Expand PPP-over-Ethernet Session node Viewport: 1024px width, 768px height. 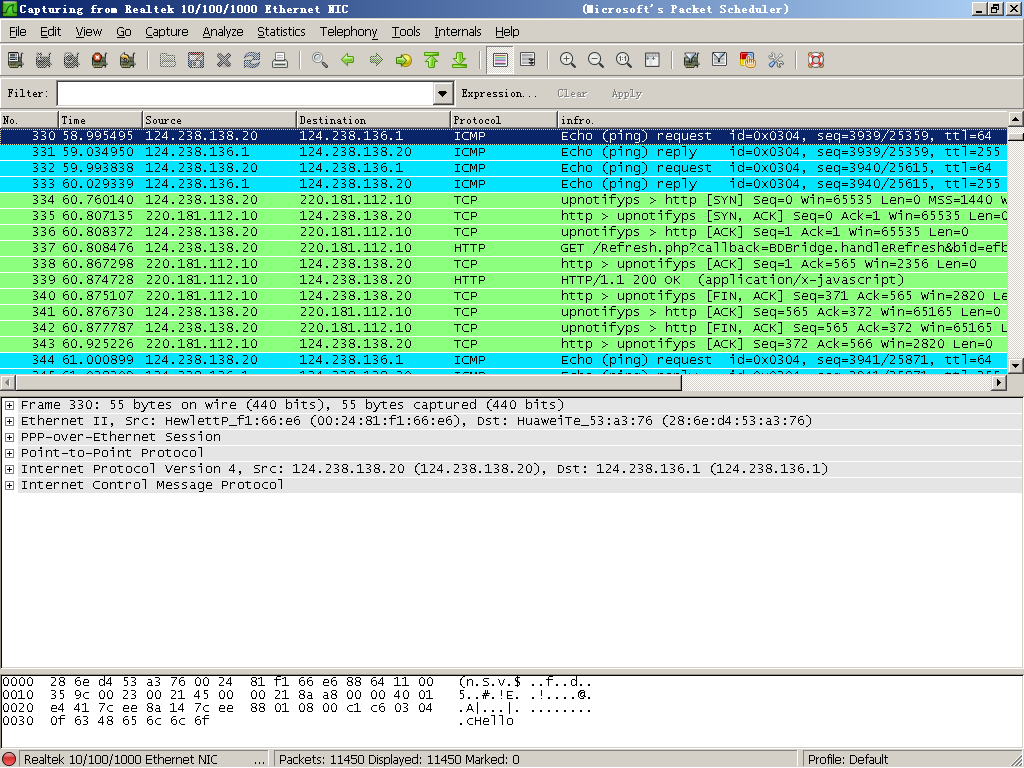pos(10,437)
